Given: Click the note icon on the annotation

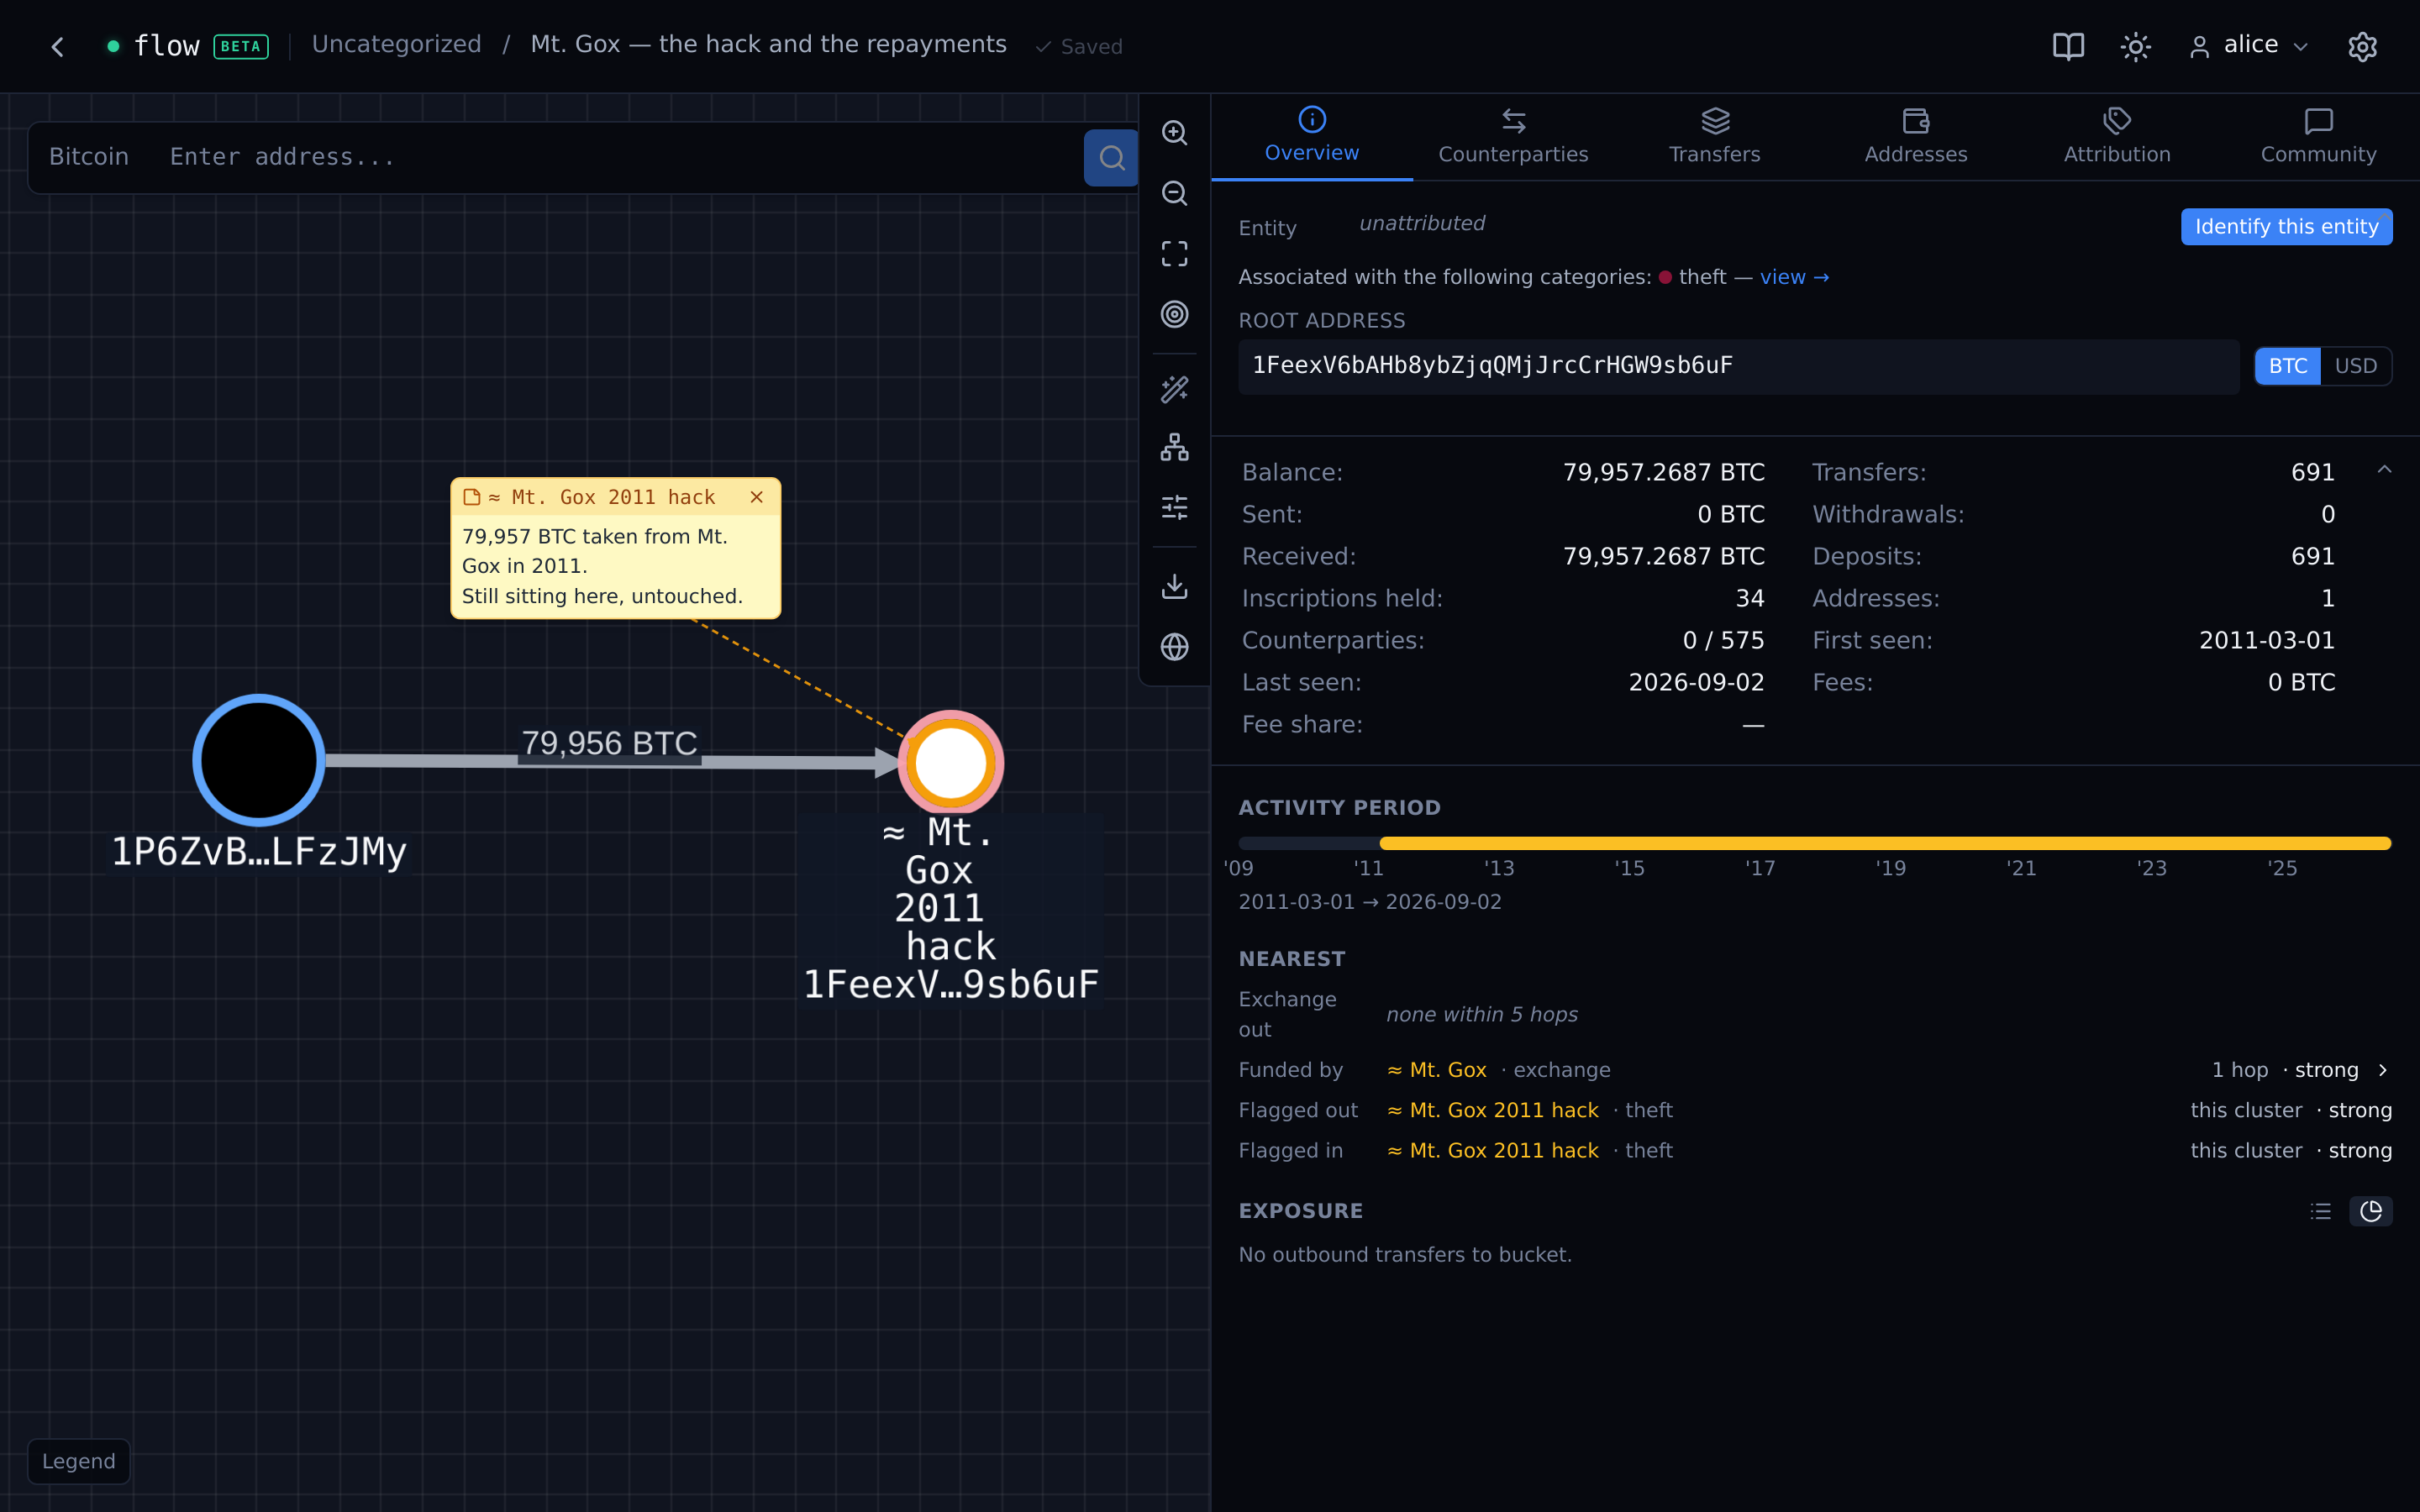Looking at the screenshot, I should point(471,497).
